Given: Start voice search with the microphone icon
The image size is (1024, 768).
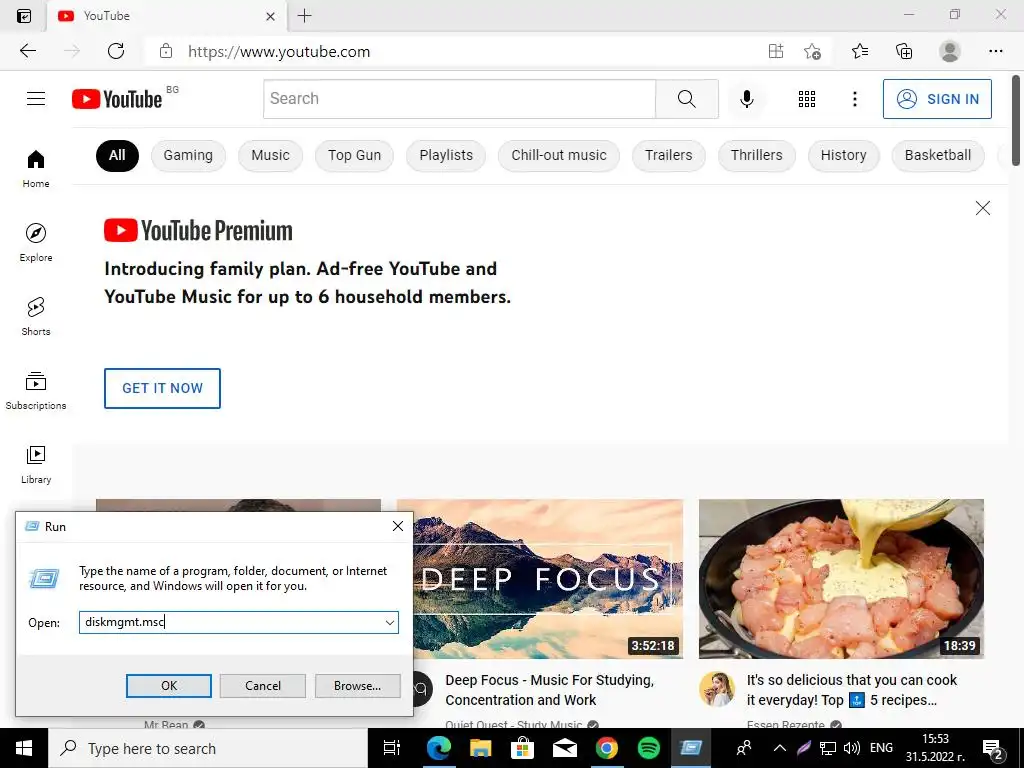Looking at the screenshot, I should click(x=746, y=99).
